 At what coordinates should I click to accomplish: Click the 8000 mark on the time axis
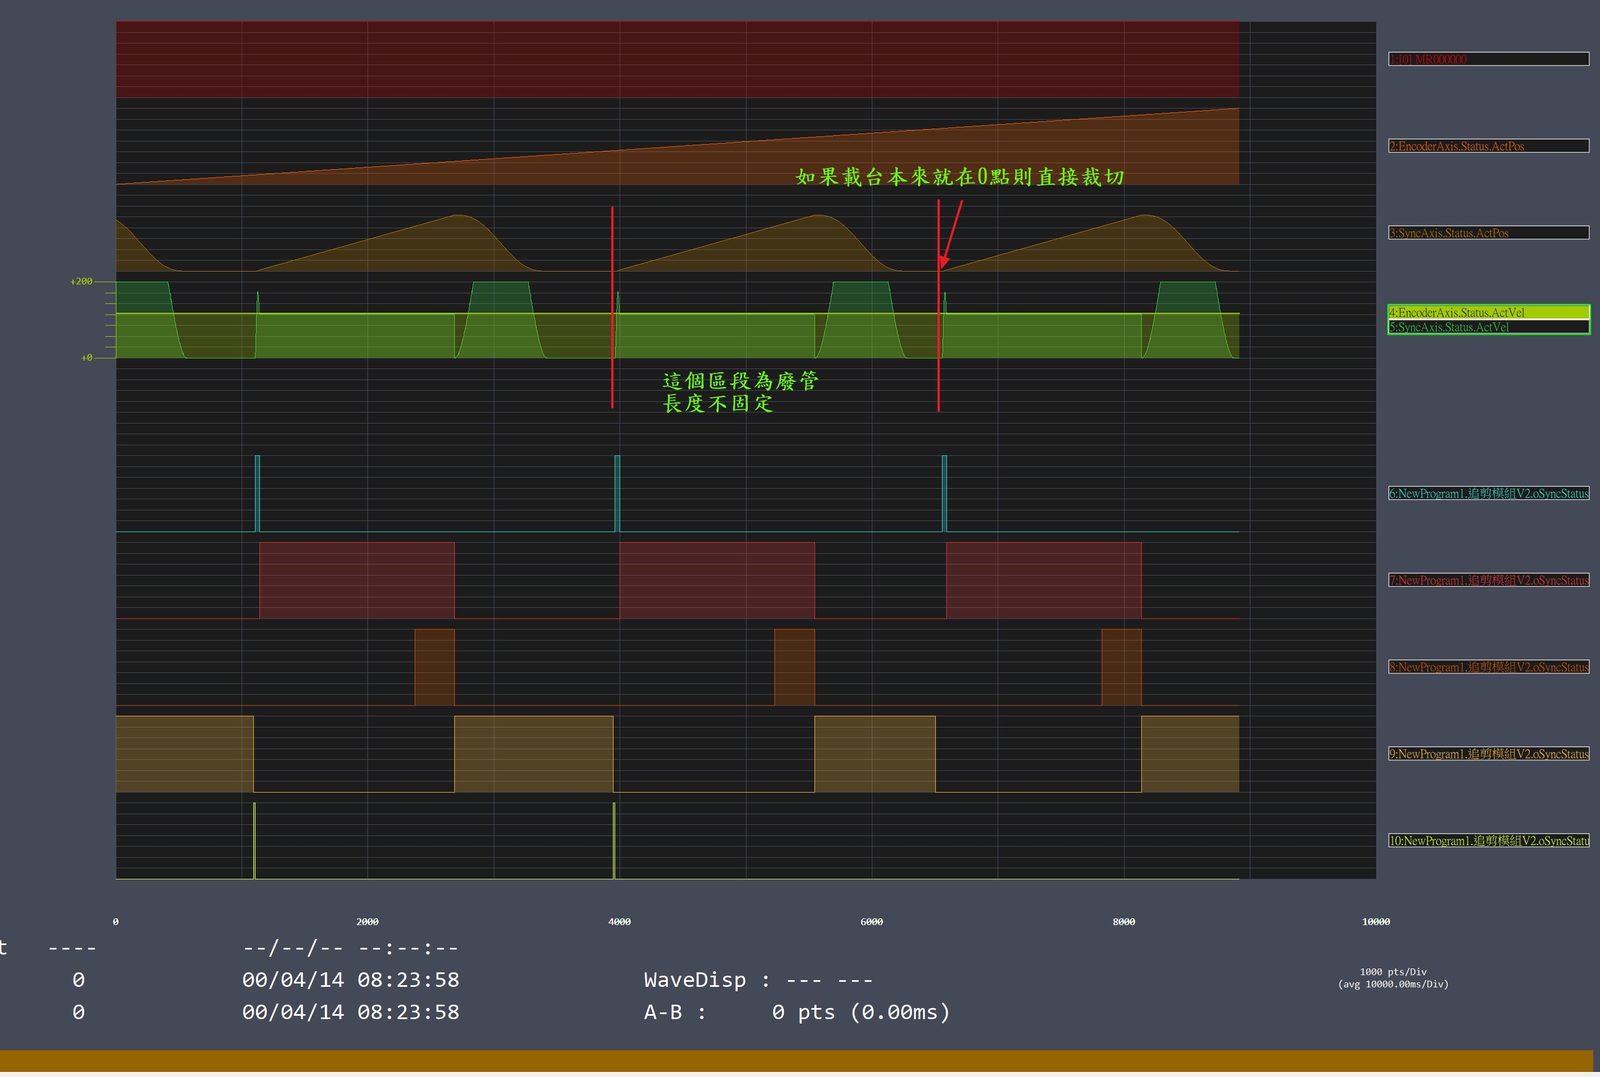pyautogui.click(x=1124, y=922)
